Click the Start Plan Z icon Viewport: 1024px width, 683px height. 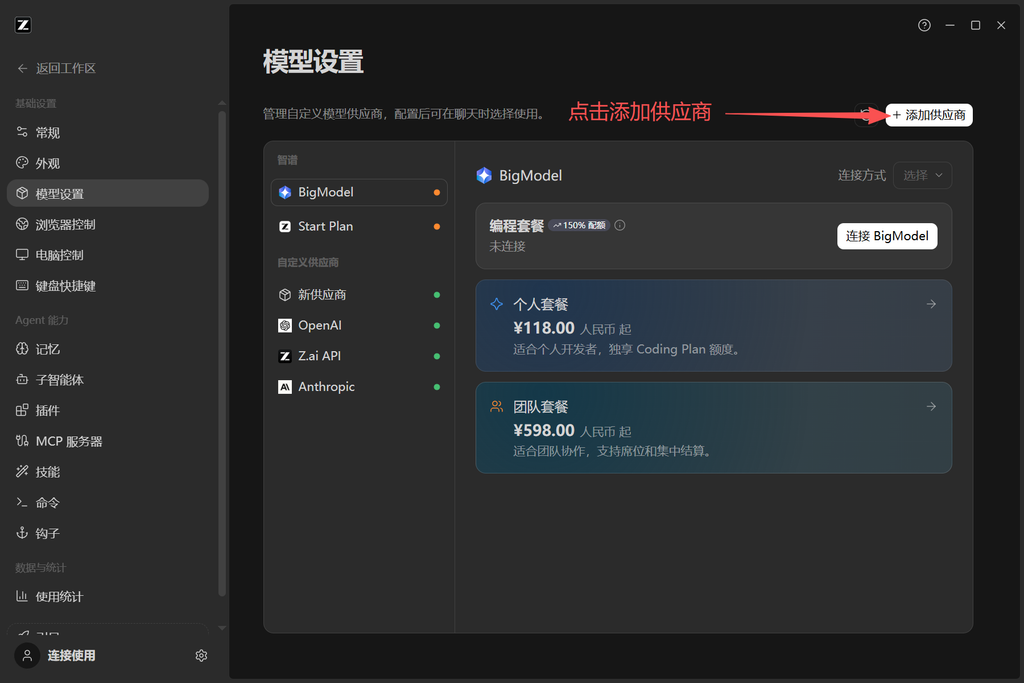pyautogui.click(x=285, y=226)
